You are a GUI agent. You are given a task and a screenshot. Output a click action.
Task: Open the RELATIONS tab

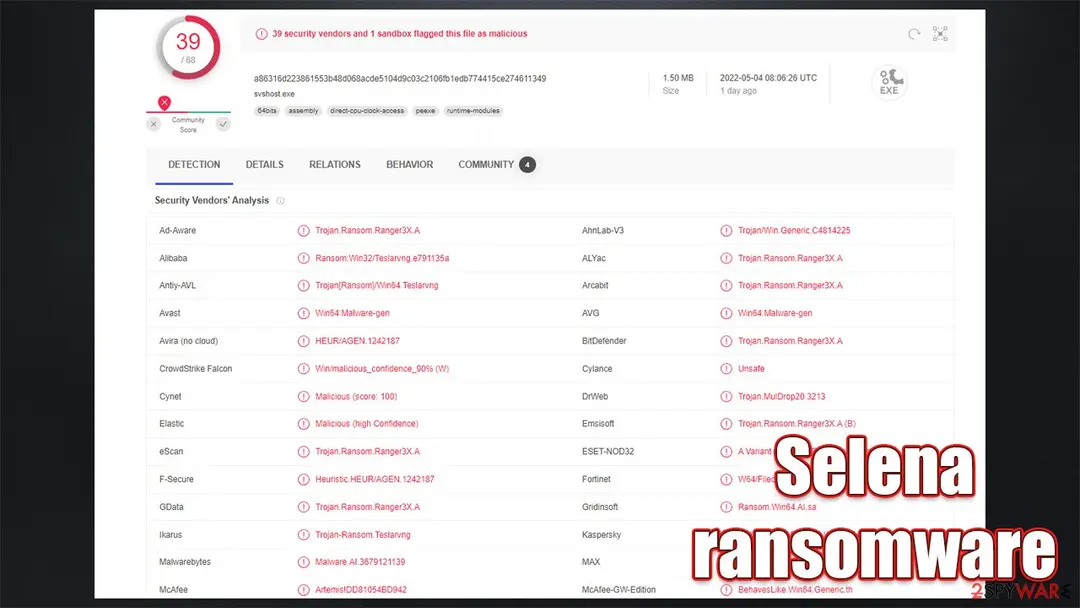coord(335,165)
